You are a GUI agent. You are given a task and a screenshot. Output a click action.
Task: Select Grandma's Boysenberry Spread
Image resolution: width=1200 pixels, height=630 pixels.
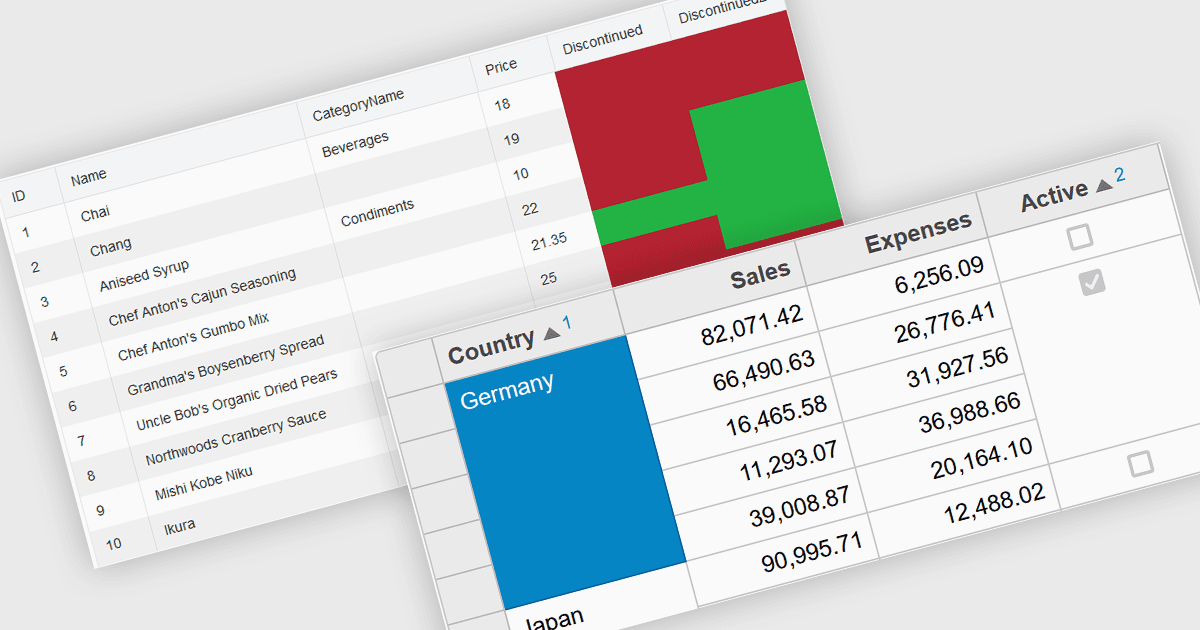pyautogui.click(x=225, y=366)
